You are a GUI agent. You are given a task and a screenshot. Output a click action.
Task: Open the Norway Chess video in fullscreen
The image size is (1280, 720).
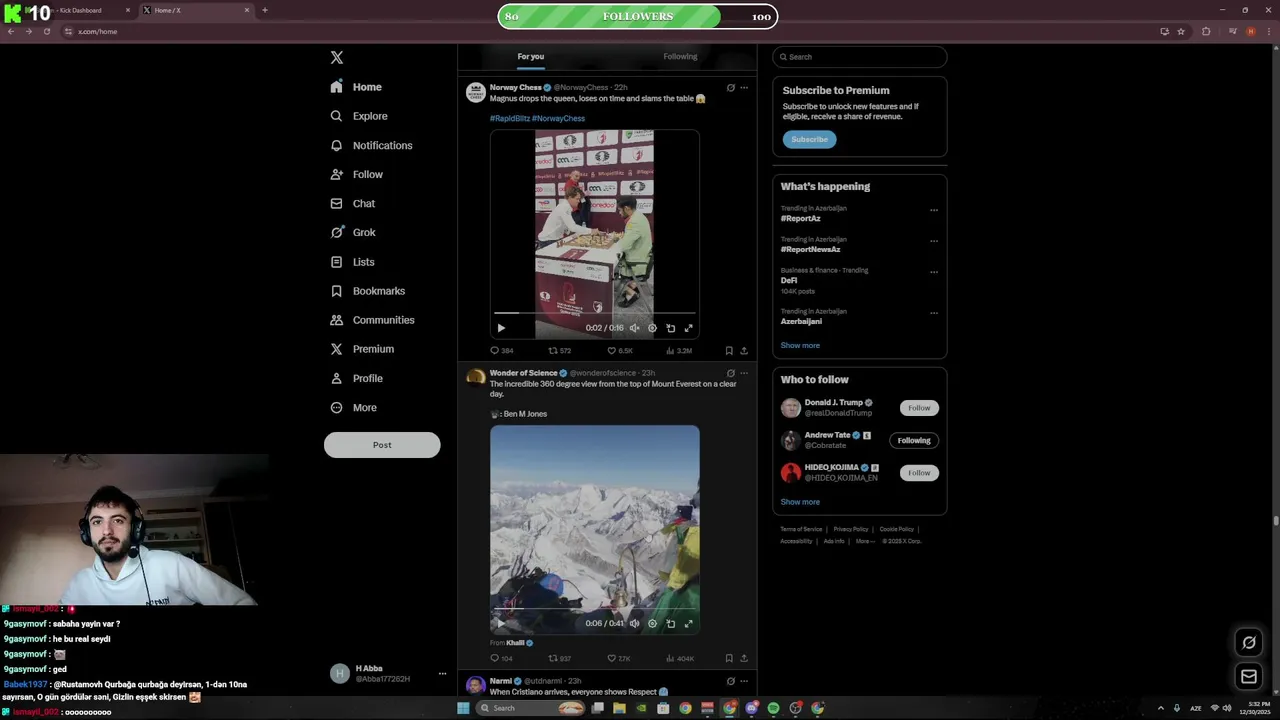pos(688,328)
